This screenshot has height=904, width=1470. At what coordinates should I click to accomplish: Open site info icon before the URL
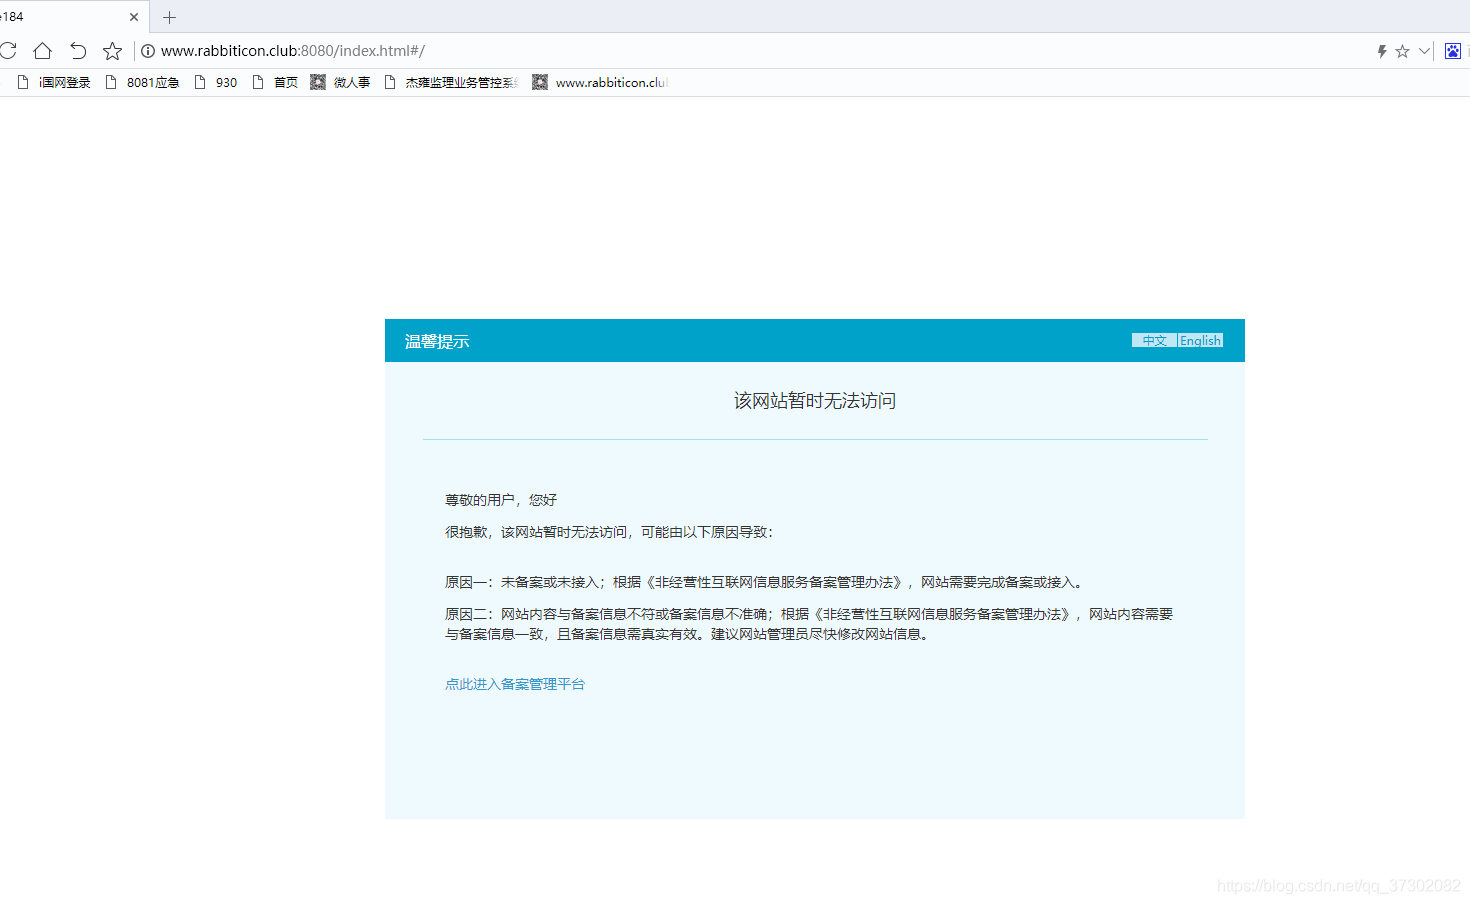point(147,51)
